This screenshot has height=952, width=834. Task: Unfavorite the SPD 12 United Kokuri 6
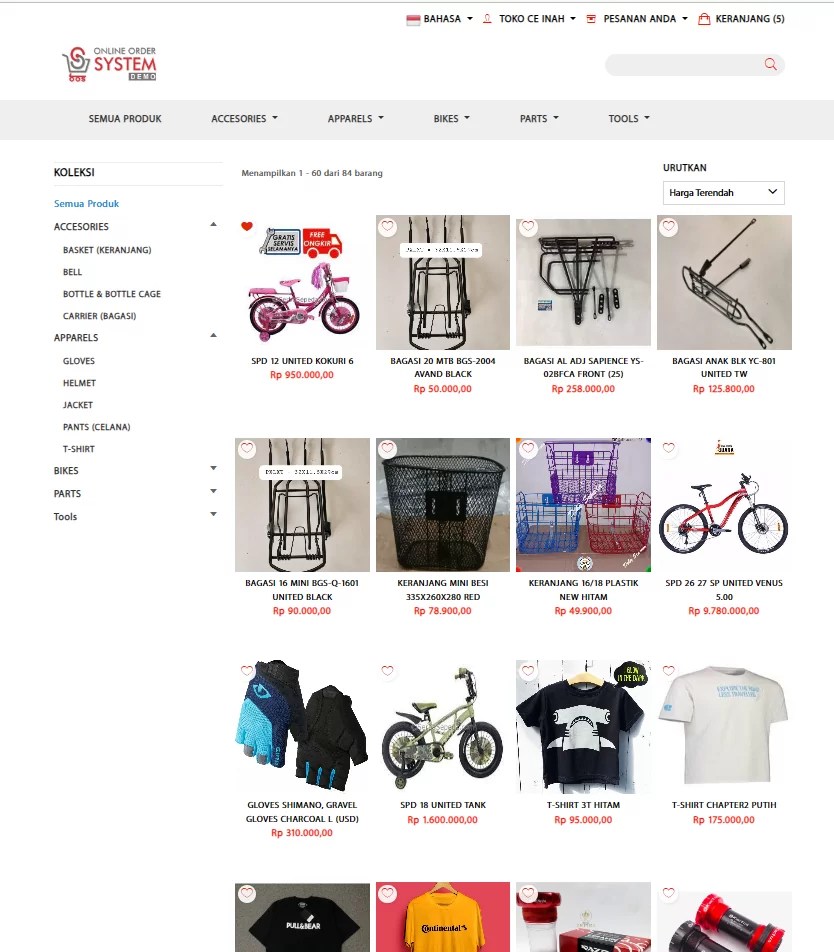[246, 226]
